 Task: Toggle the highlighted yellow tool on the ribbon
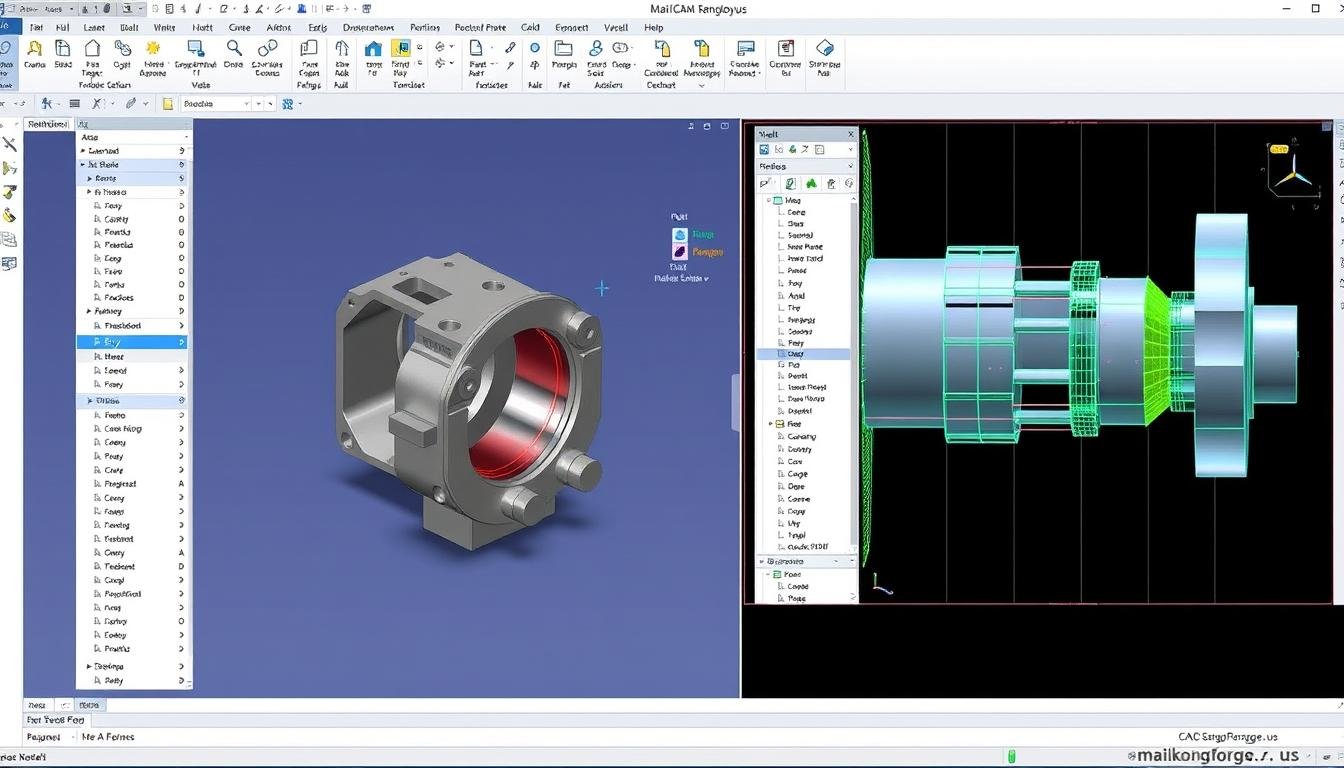click(x=402, y=48)
